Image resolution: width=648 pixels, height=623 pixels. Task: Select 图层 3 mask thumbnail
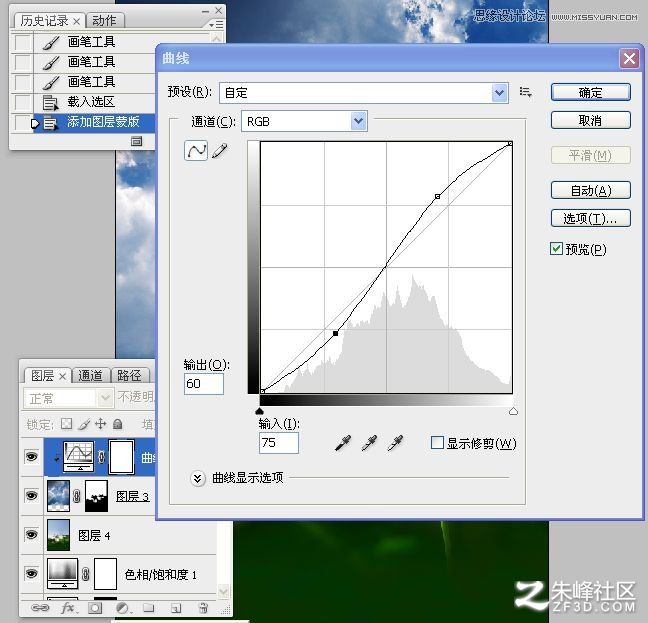click(97, 495)
